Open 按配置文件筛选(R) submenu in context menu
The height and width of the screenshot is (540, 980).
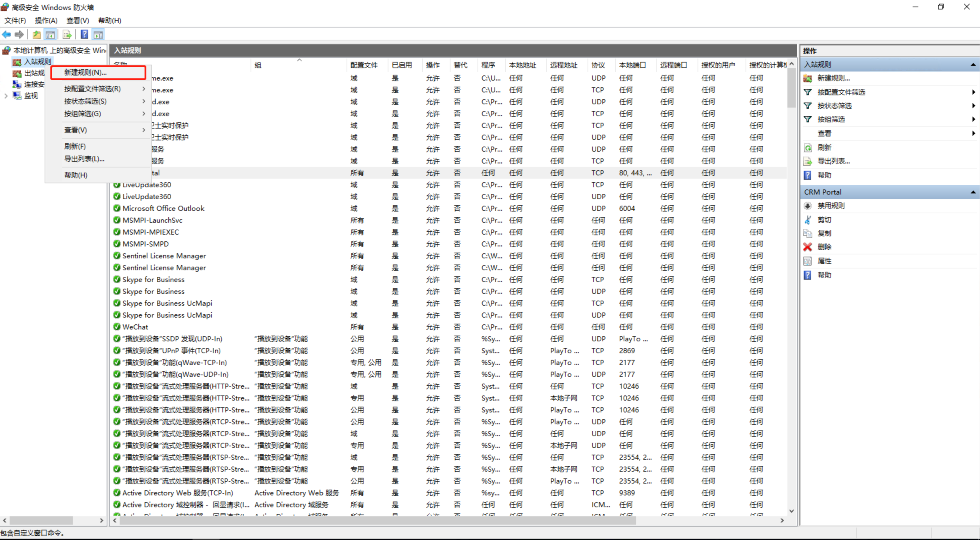click(100, 89)
